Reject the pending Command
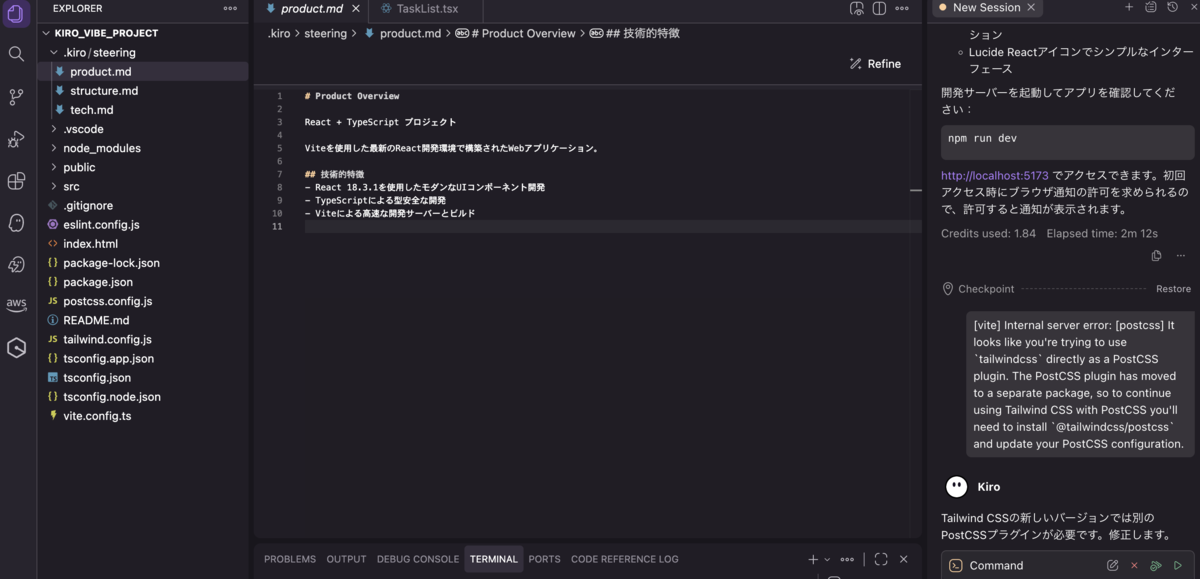 click(1134, 566)
